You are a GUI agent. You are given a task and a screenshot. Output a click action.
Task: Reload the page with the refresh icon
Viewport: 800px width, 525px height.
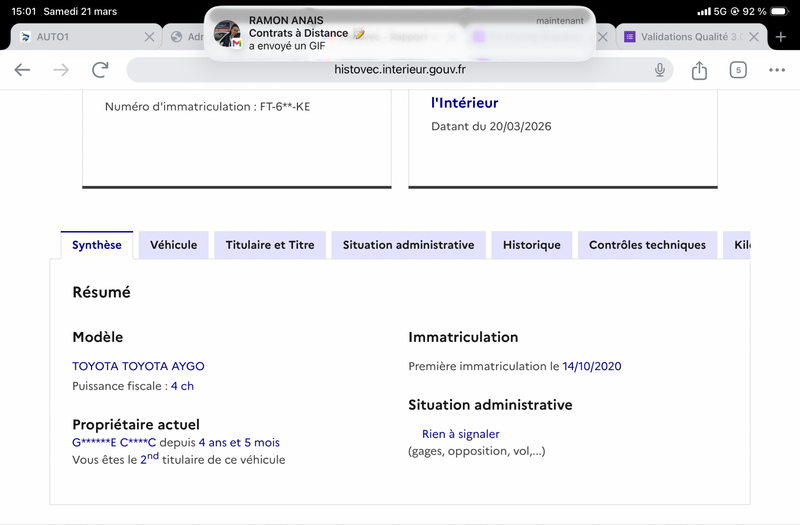pyautogui.click(x=100, y=70)
